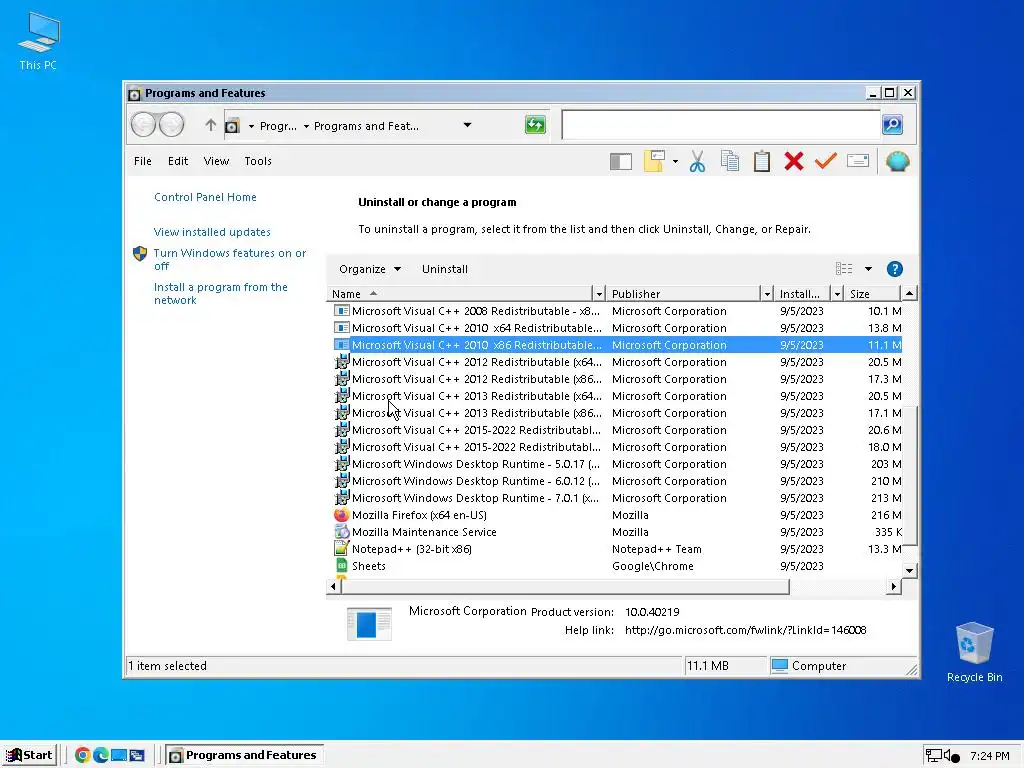Go up one level with the up arrow
Image resolution: width=1024 pixels, height=768 pixels.
[210, 125]
